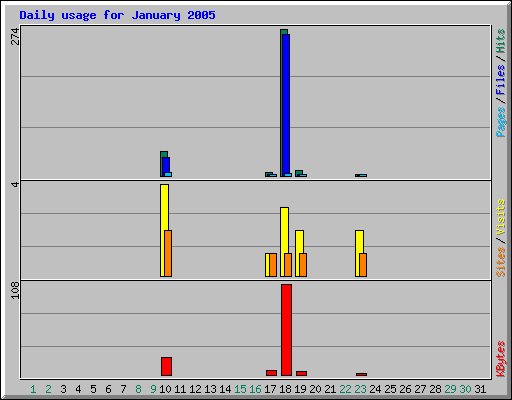Viewport: 512px width, 400px height.
Task: Select the red KBytes bar for day 19
Action: pos(301,373)
